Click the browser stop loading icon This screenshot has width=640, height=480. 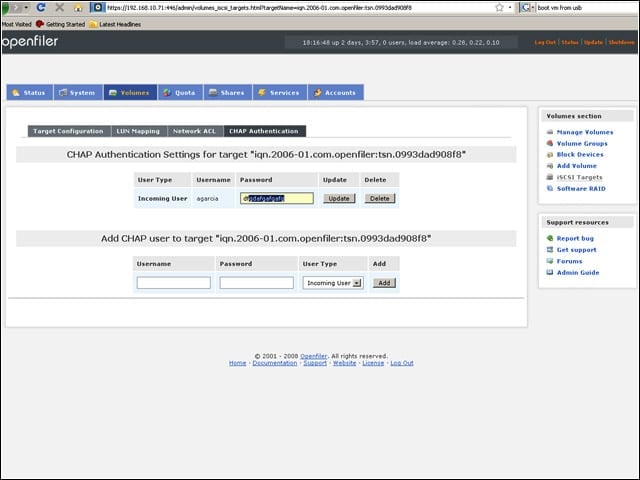click(x=60, y=7)
